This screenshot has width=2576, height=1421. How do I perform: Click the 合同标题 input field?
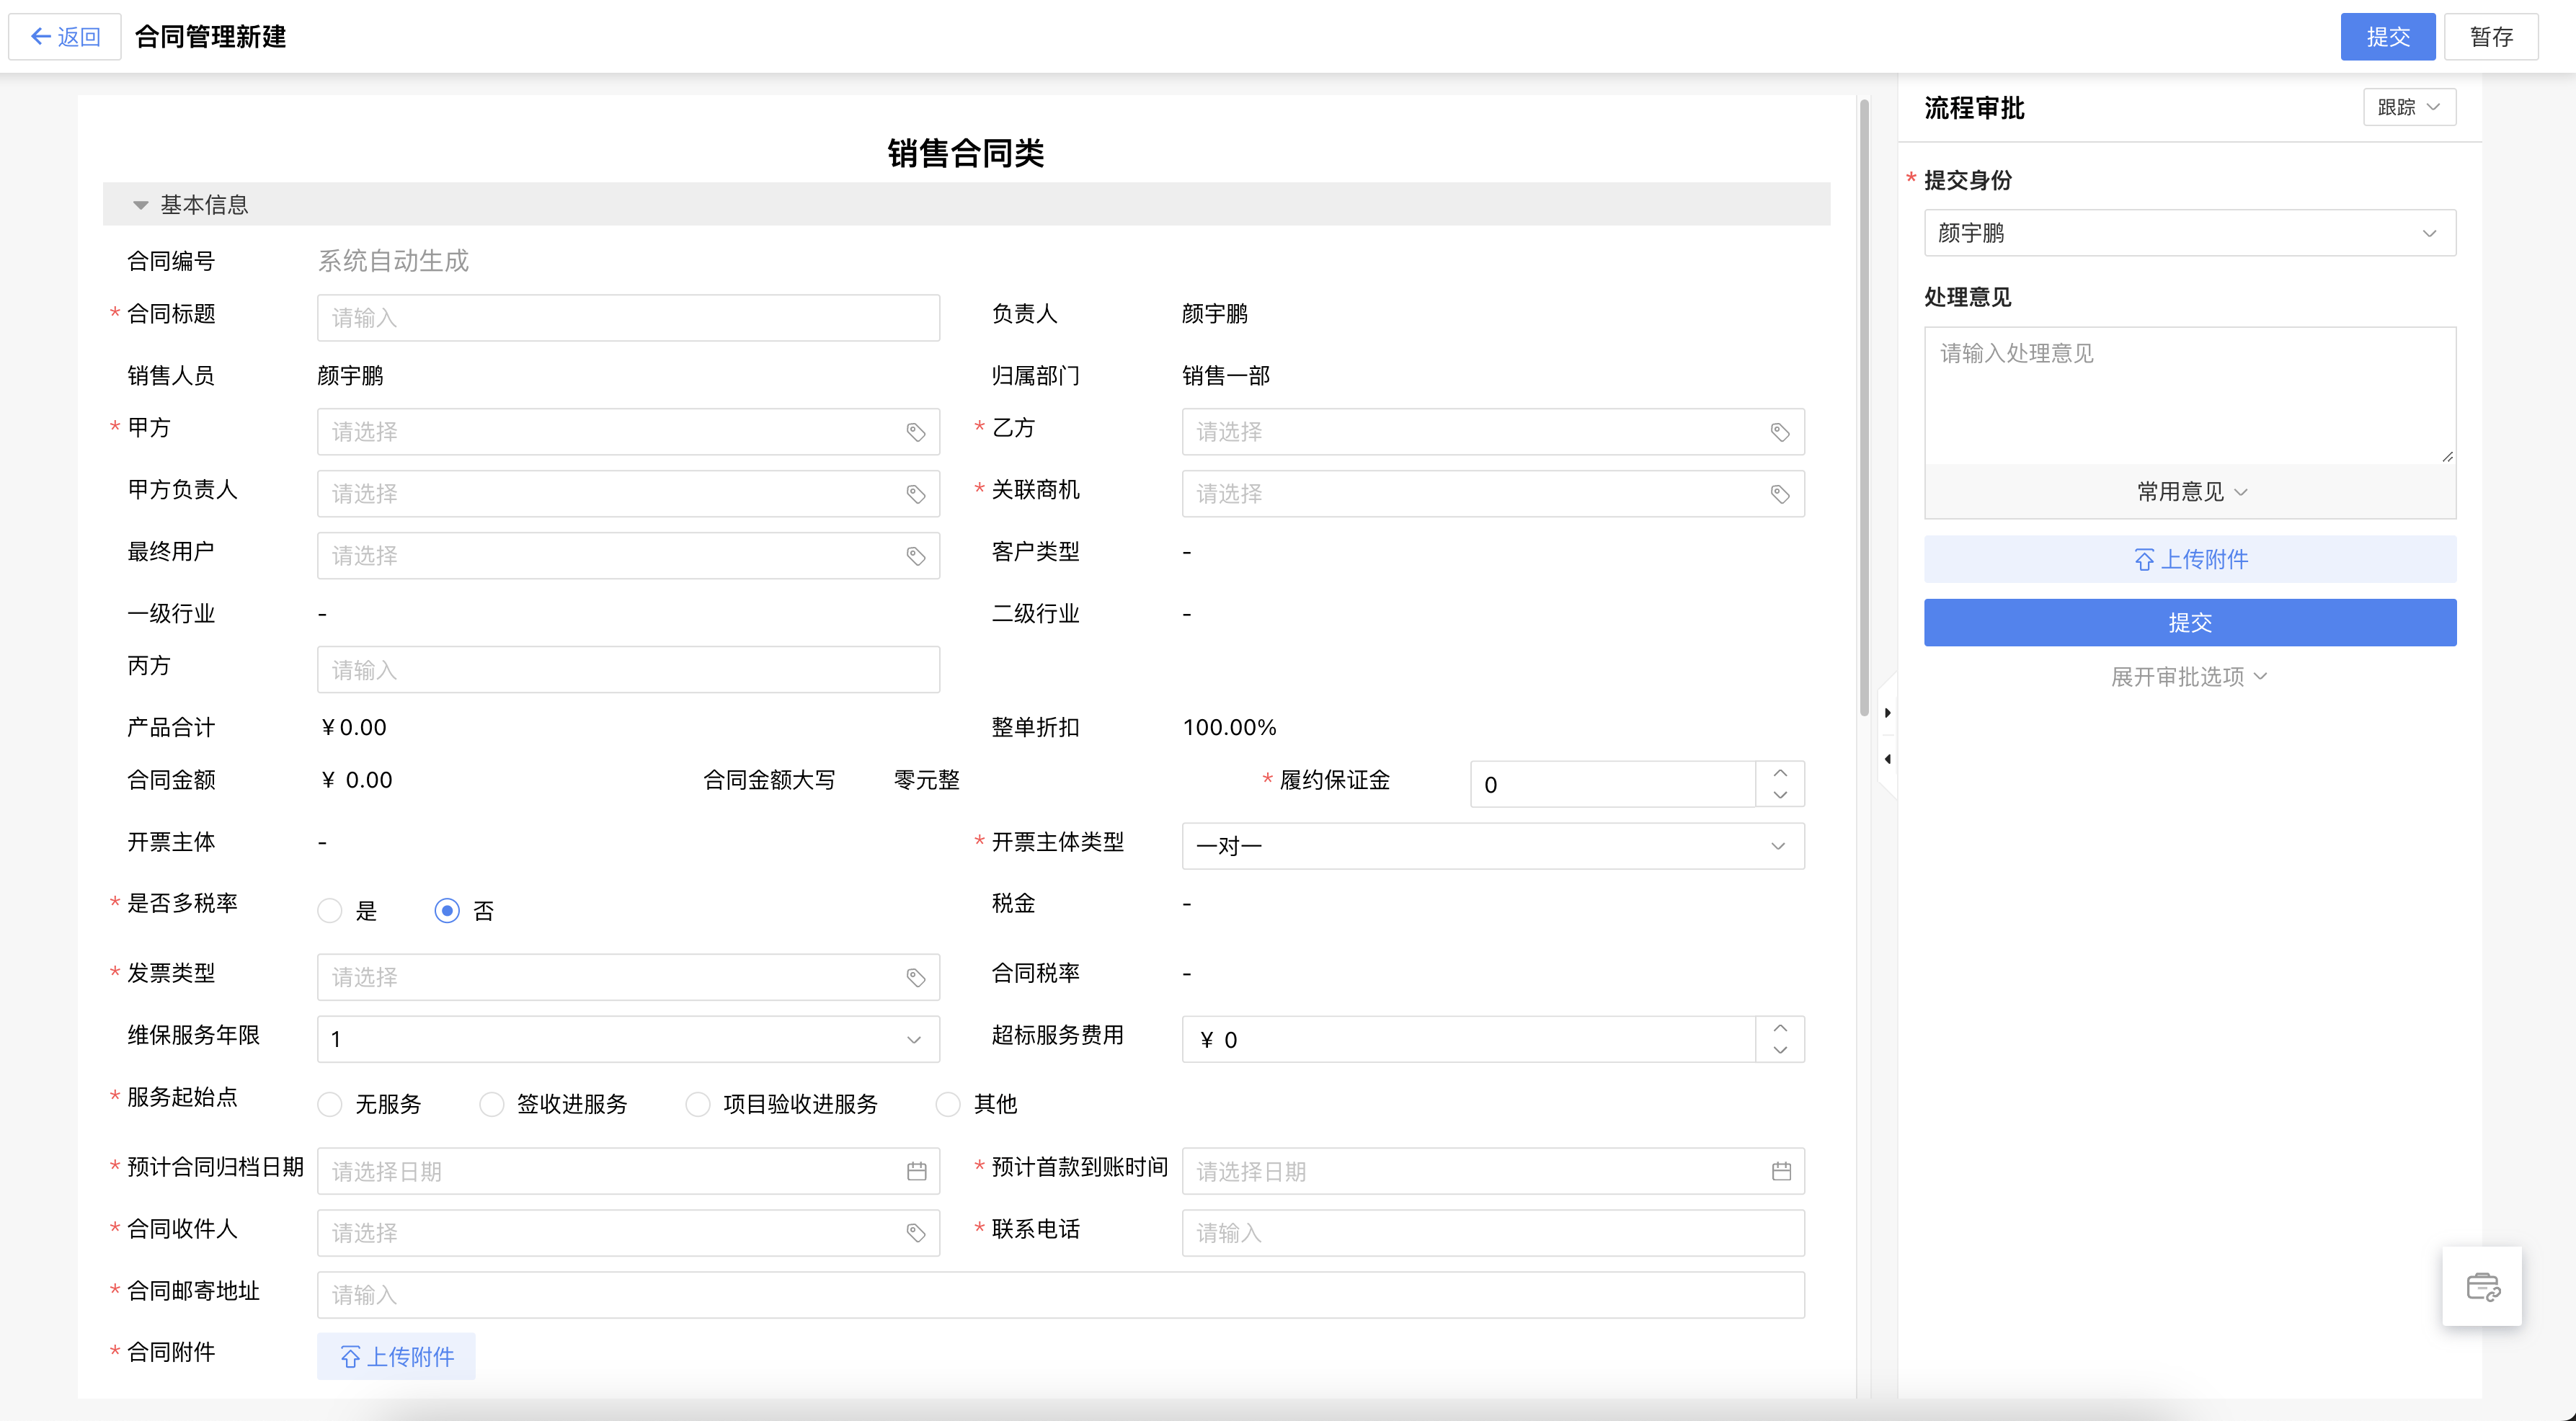(628, 318)
